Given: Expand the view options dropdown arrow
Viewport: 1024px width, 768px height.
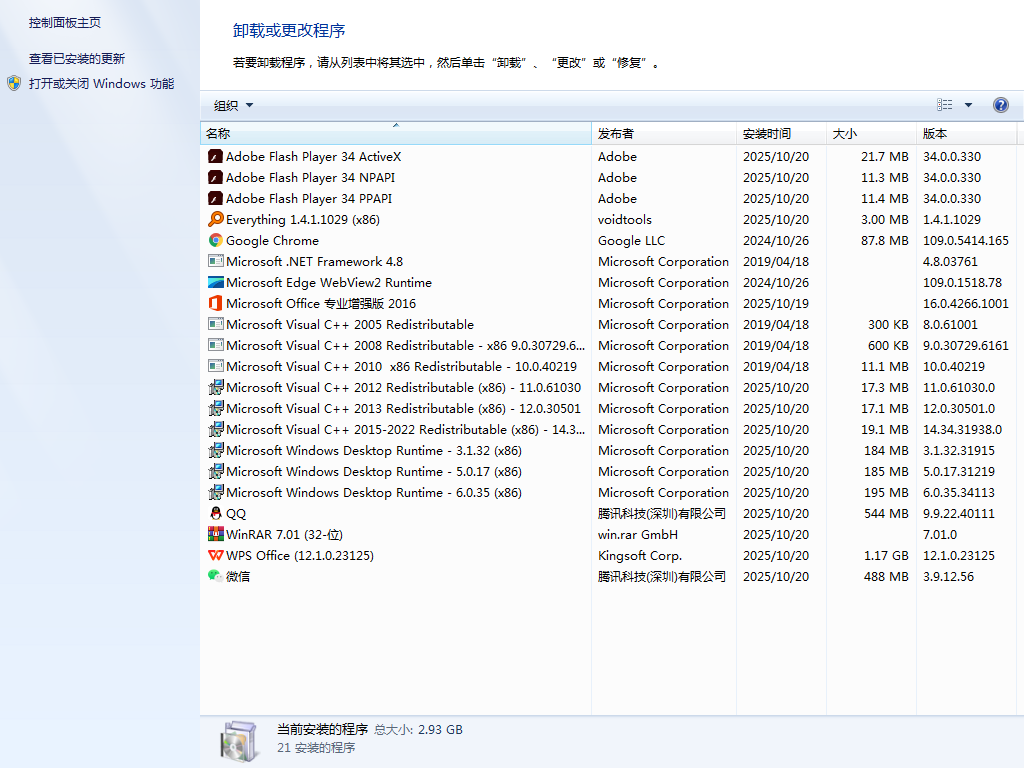Looking at the screenshot, I should [x=968, y=105].
